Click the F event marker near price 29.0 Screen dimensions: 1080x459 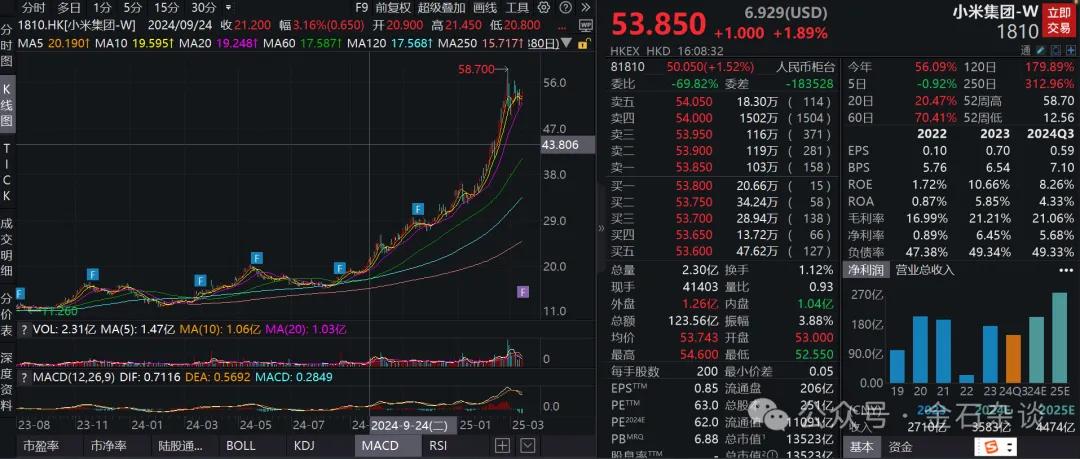418,209
